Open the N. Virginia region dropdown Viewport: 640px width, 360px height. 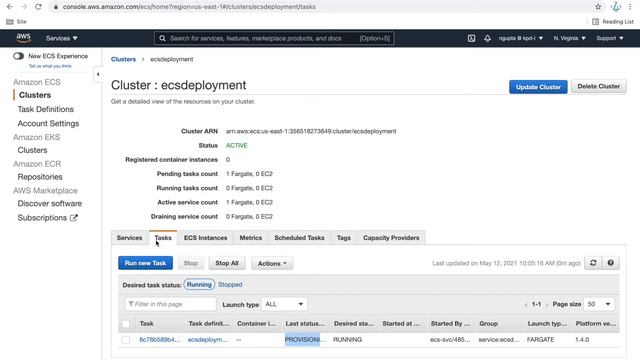pos(569,38)
